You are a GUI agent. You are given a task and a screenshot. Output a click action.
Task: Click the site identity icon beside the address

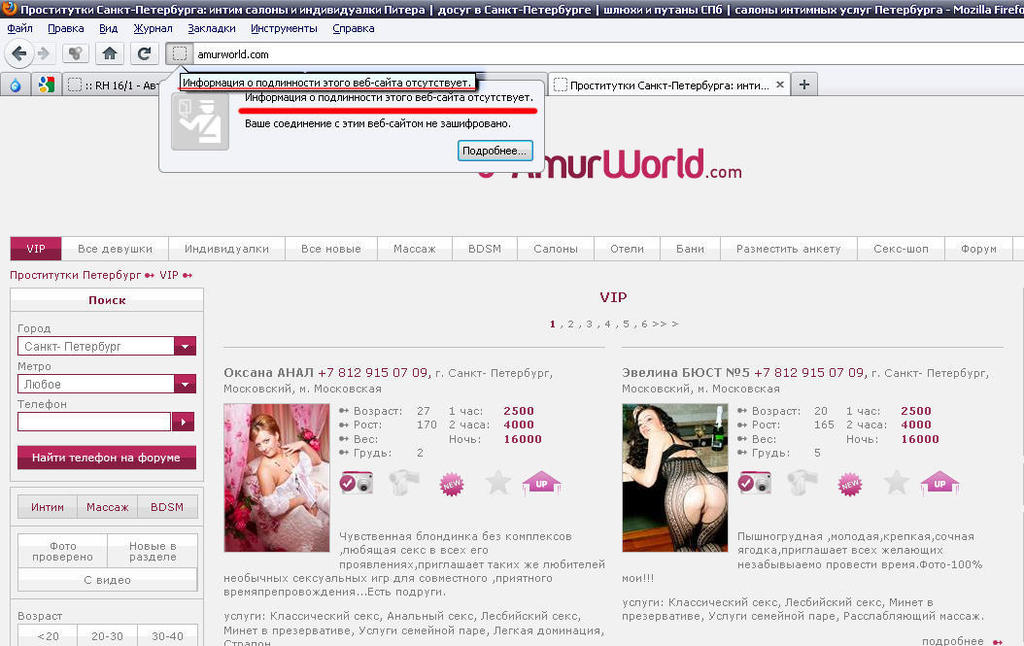179,54
